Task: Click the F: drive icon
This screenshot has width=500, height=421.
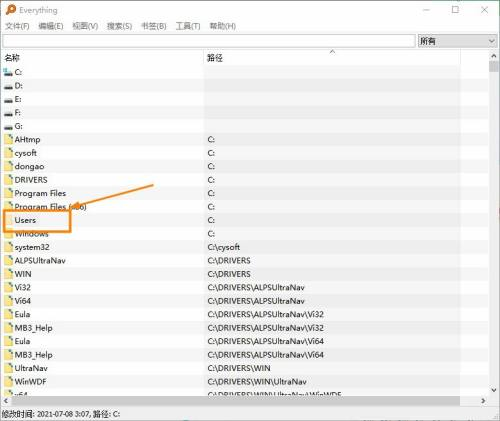Action: point(8,113)
